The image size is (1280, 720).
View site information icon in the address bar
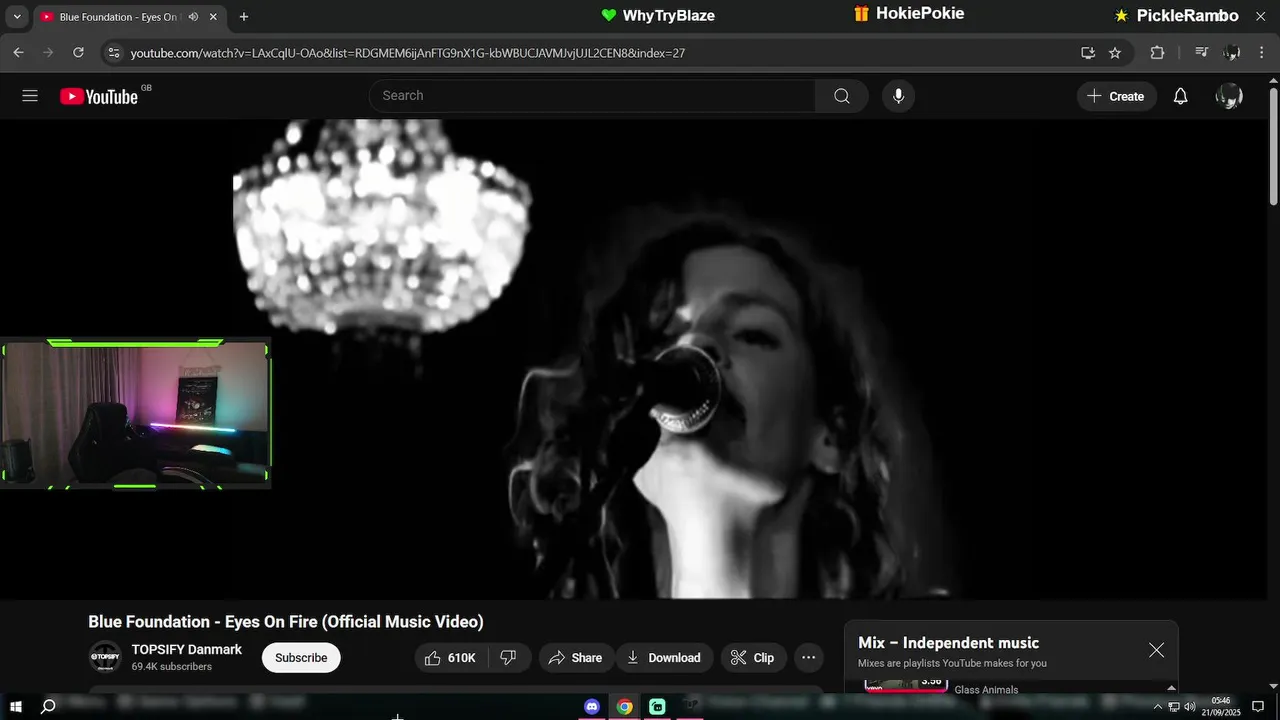[x=113, y=53]
